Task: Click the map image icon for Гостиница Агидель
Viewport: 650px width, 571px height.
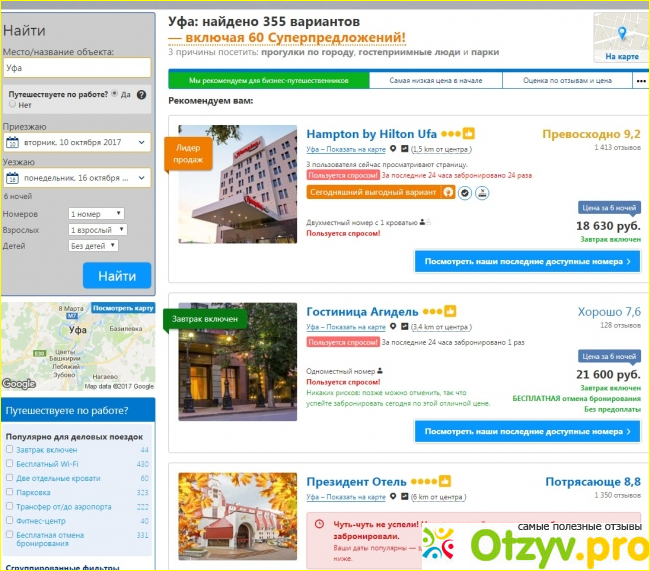Action: (x=405, y=326)
